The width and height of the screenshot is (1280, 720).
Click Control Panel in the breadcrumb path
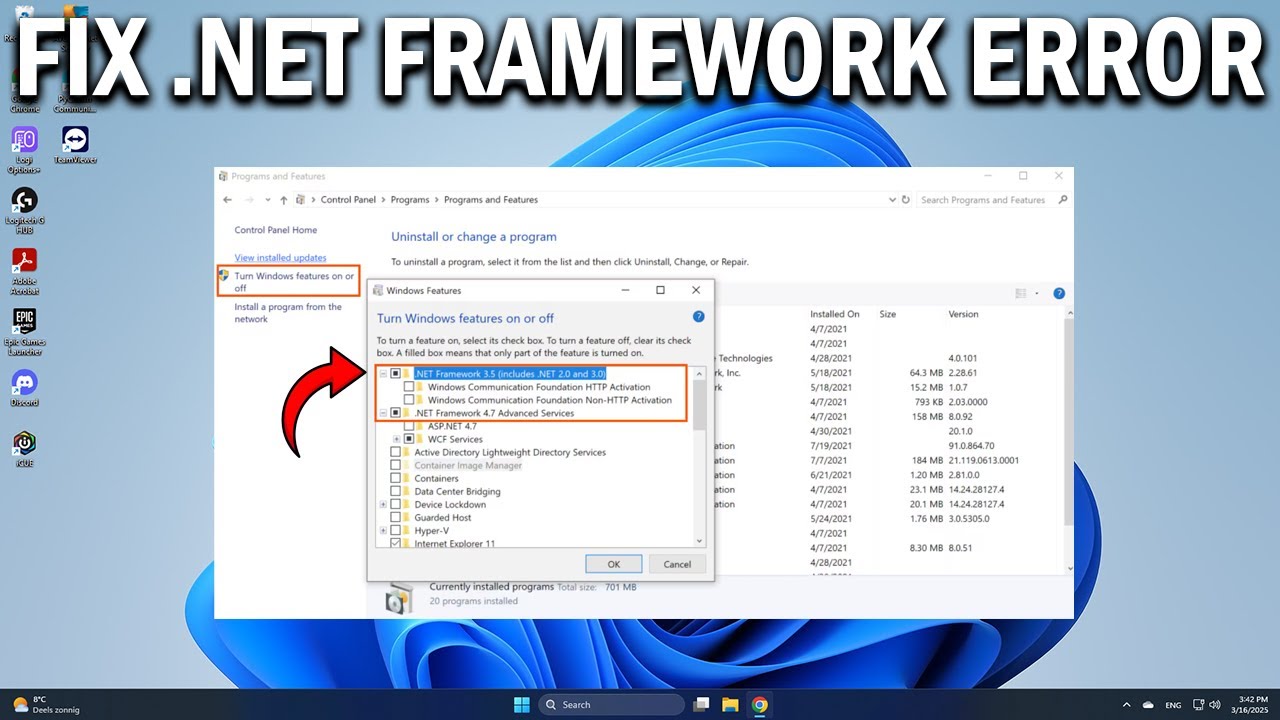(x=348, y=200)
